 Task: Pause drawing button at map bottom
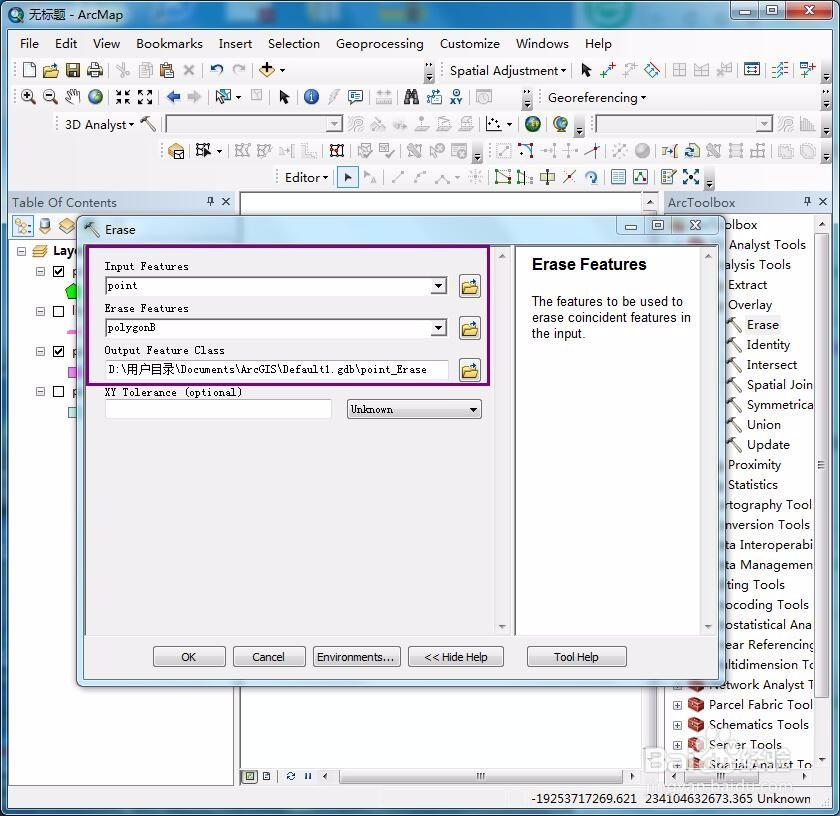(x=308, y=776)
